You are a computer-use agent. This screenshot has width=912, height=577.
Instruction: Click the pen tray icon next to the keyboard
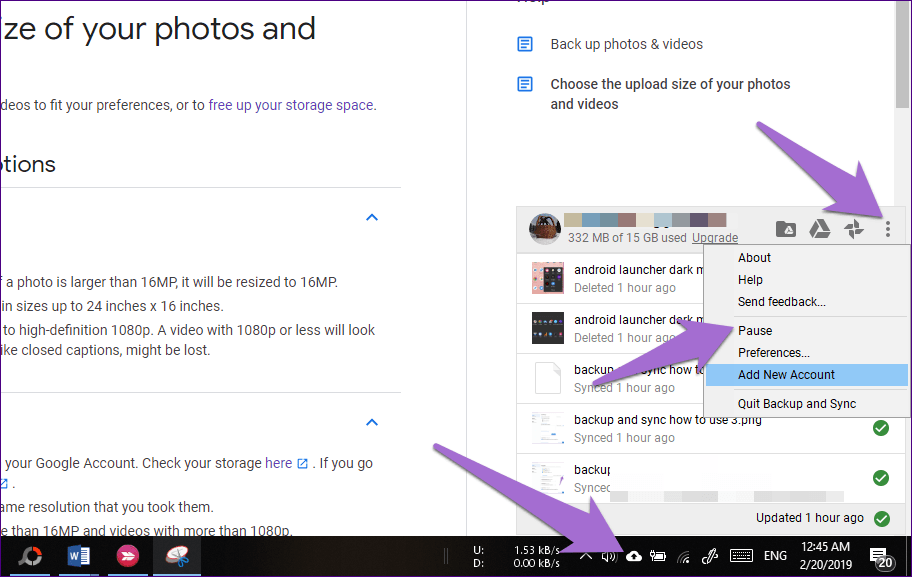coord(710,557)
